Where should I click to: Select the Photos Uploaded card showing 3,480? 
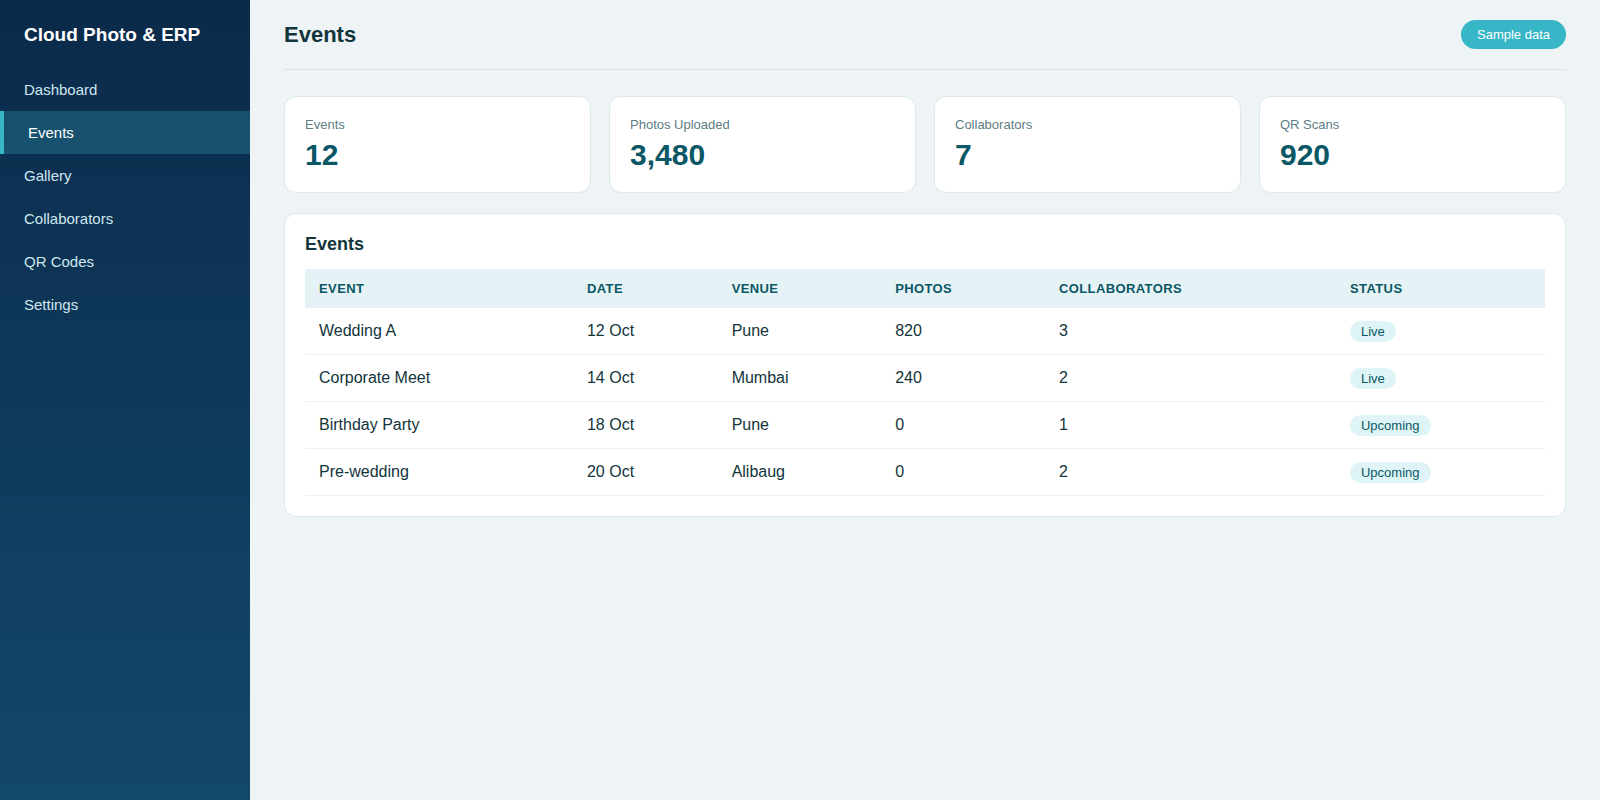(762, 144)
